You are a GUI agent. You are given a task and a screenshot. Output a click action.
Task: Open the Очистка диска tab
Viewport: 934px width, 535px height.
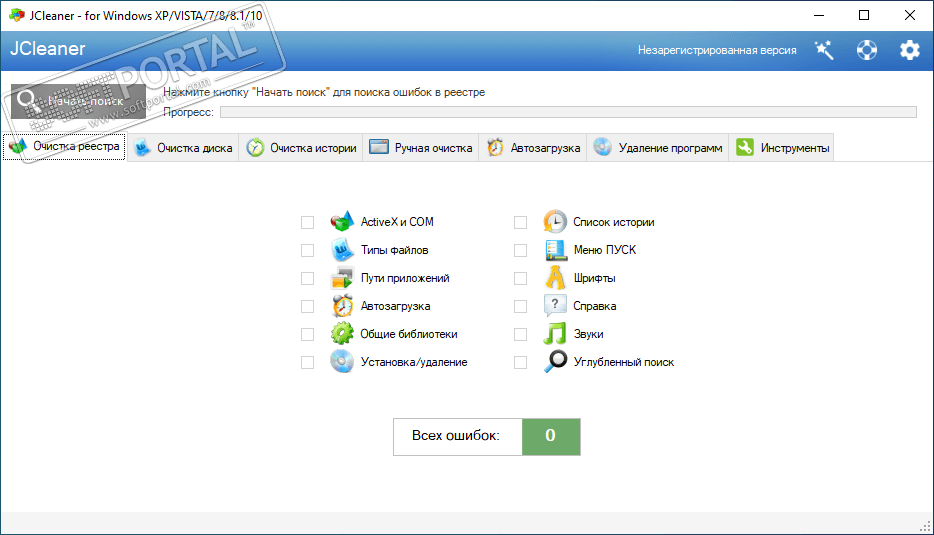click(183, 148)
